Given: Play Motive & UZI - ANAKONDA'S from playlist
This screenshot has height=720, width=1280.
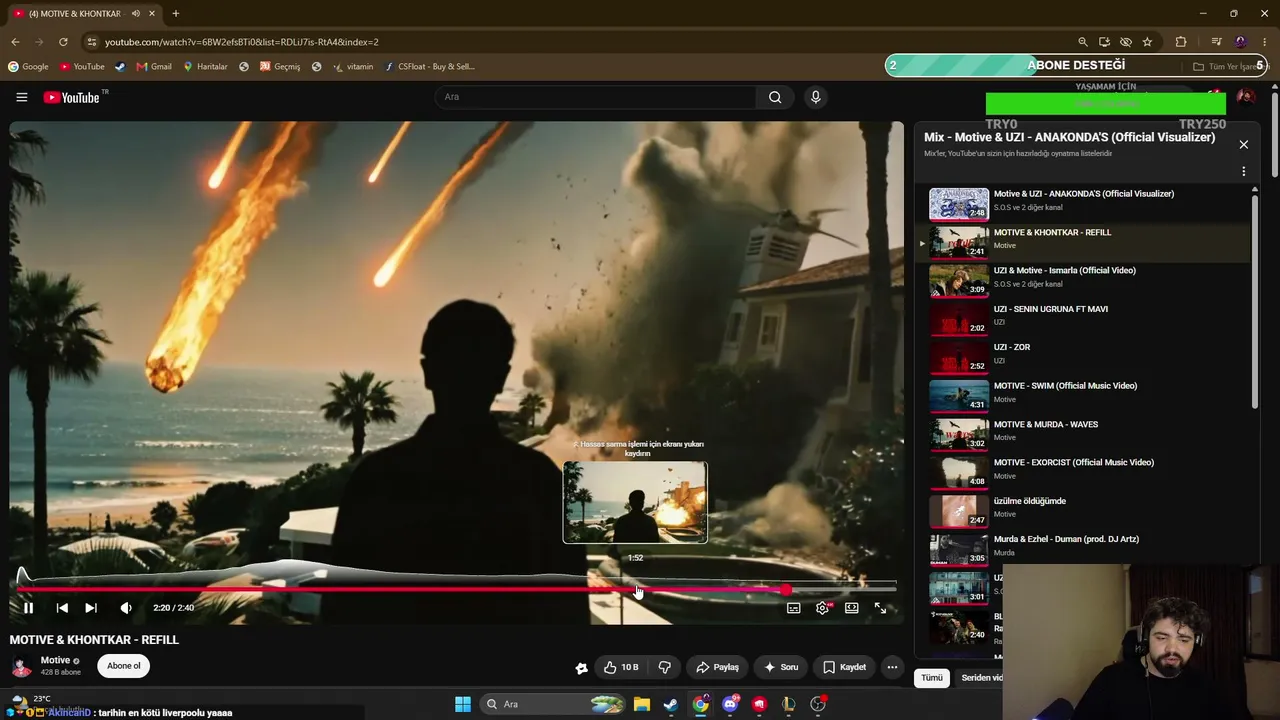Looking at the screenshot, I should tap(1085, 203).
